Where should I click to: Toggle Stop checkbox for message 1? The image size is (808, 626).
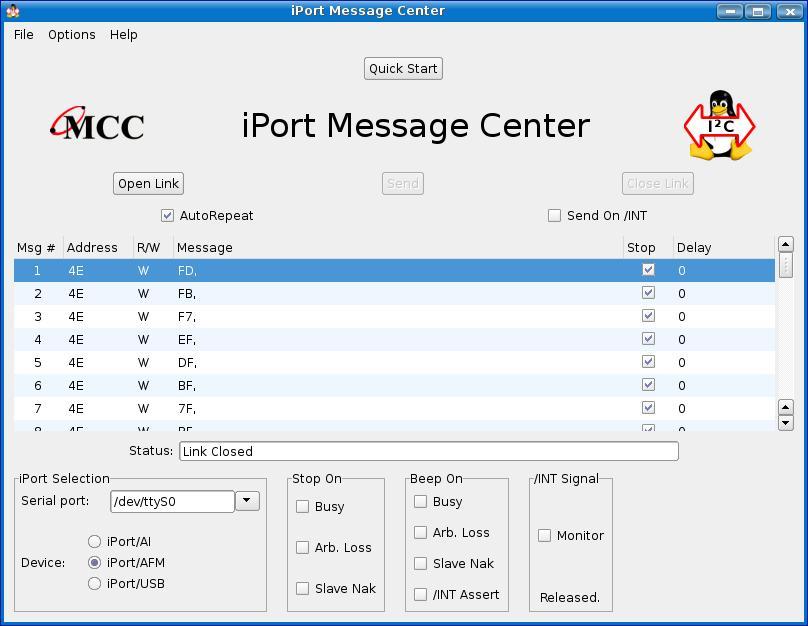point(648,270)
